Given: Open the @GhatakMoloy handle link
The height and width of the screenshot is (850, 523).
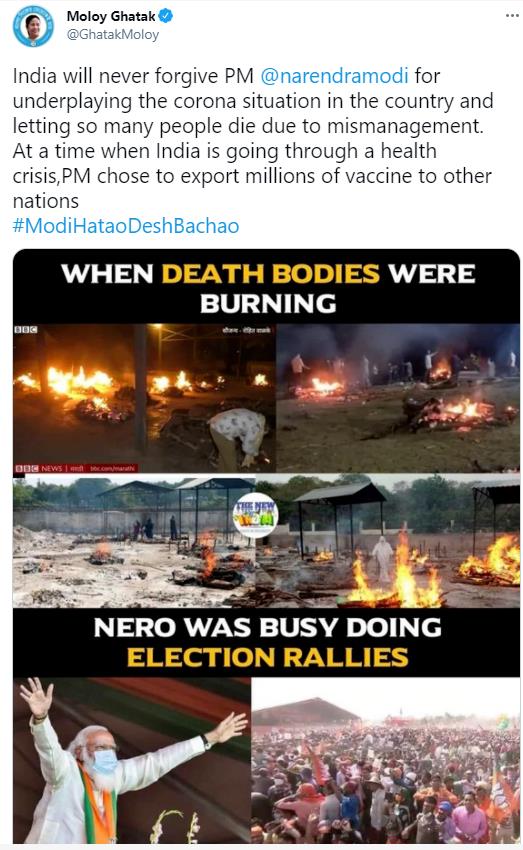Looking at the screenshot, I should 113,35.
